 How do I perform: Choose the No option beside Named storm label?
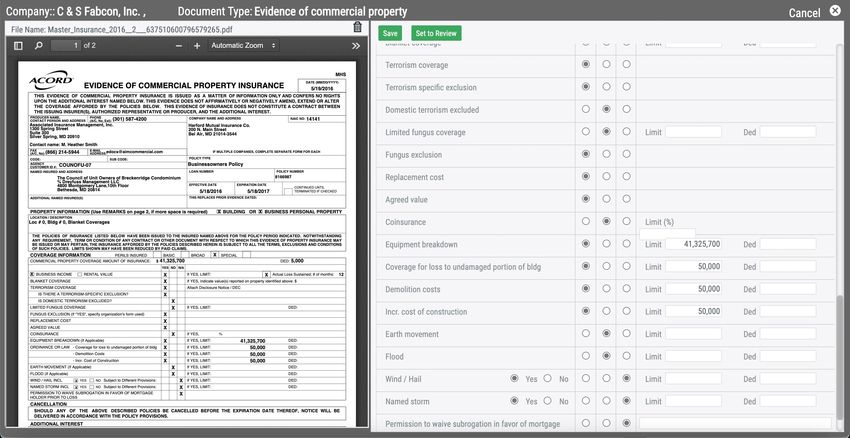[x=548, y=401]
